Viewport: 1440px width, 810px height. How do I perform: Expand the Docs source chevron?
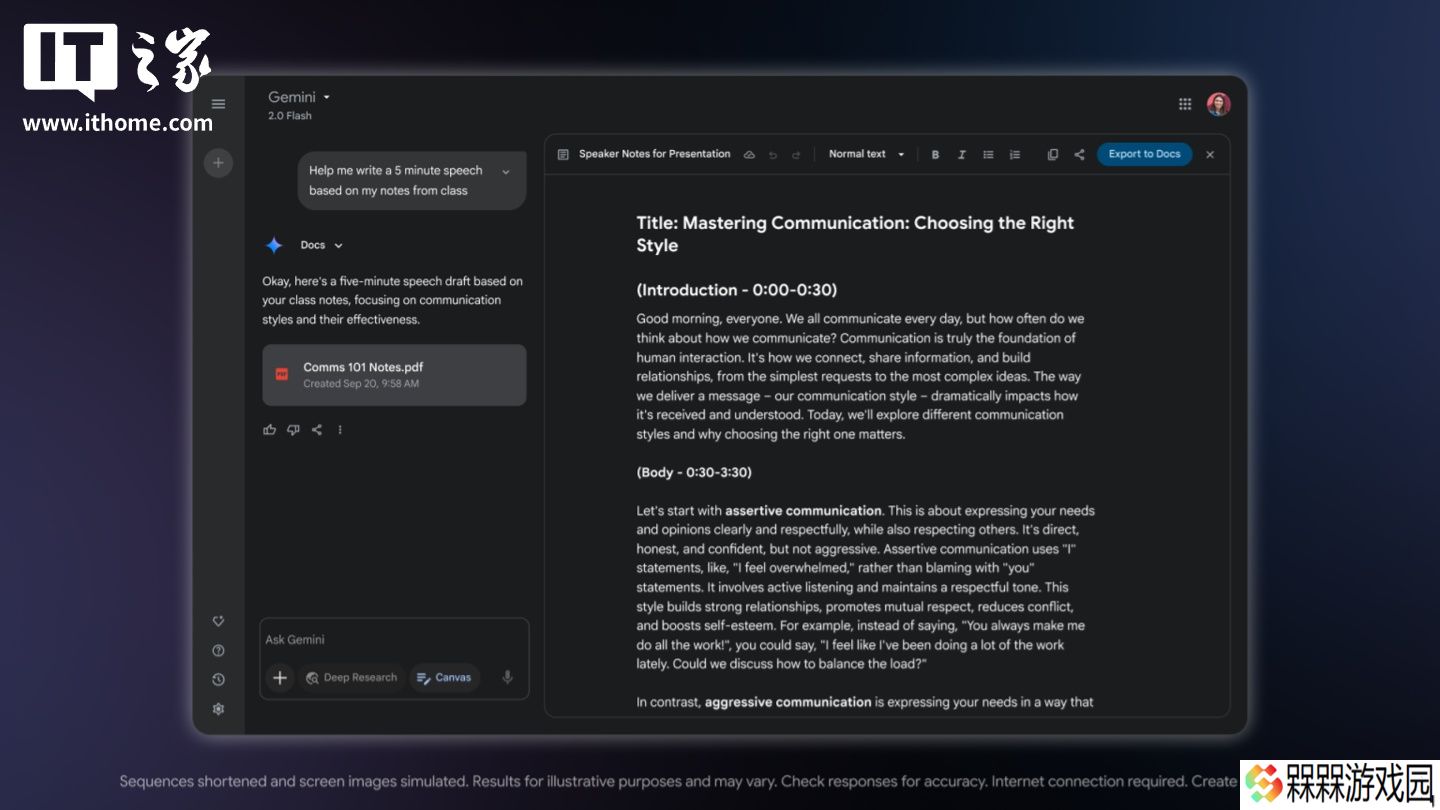(338, 246)
